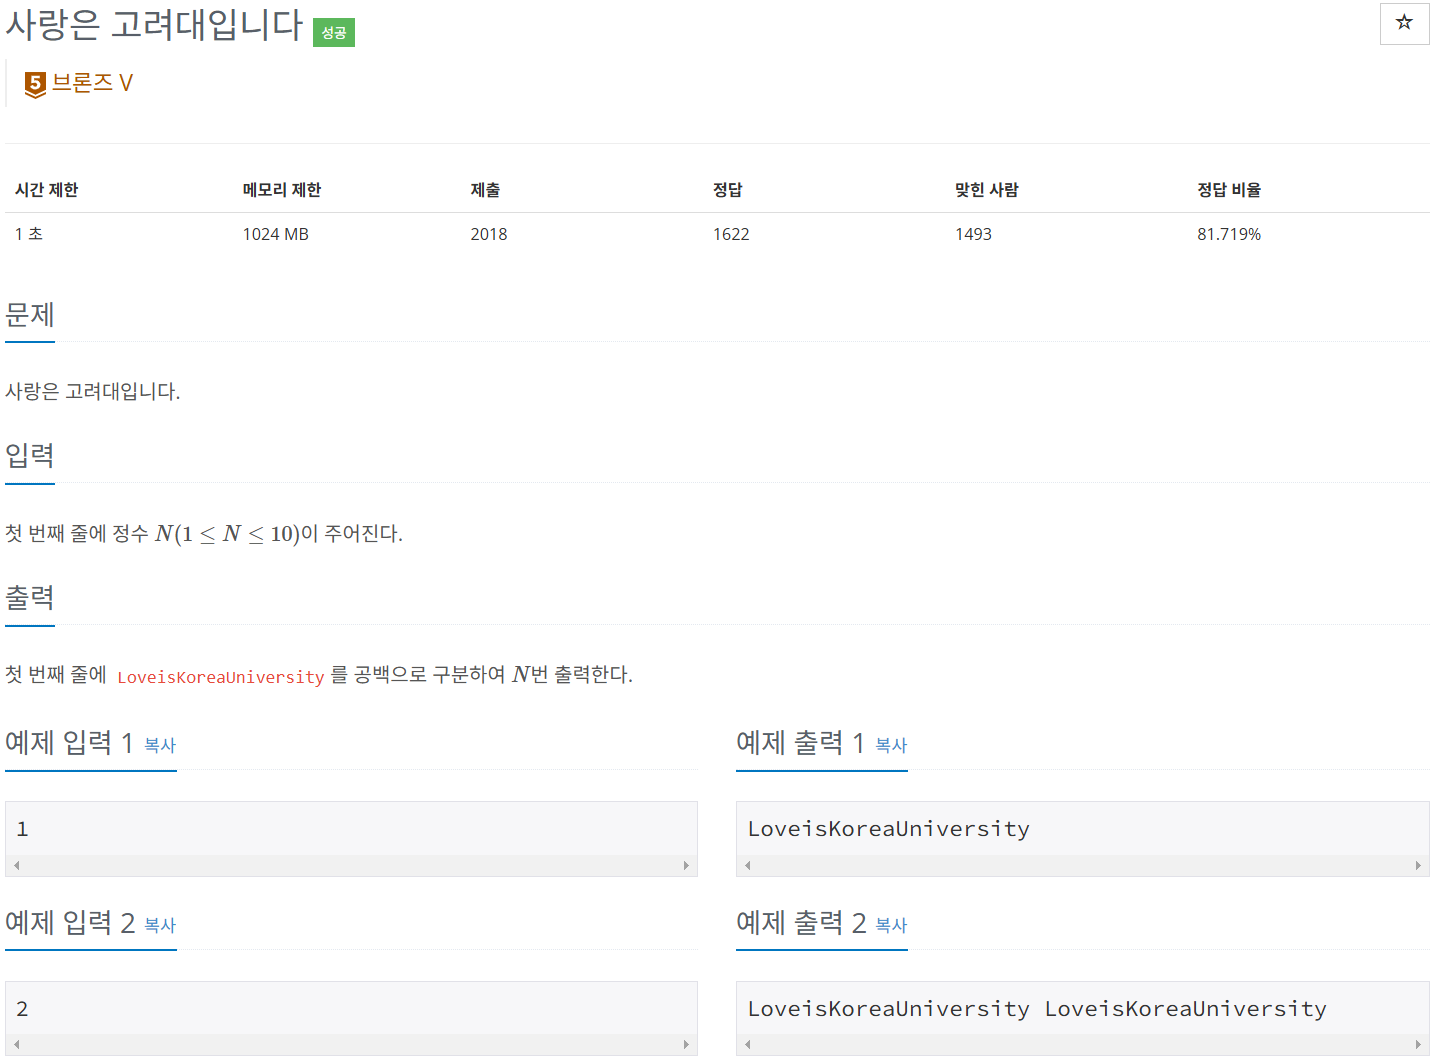Image resolution: width=1433 pixels, height=1061 pixels.
Task: Copy sample output 2 via 복사 link
Action: coord(891,925)
